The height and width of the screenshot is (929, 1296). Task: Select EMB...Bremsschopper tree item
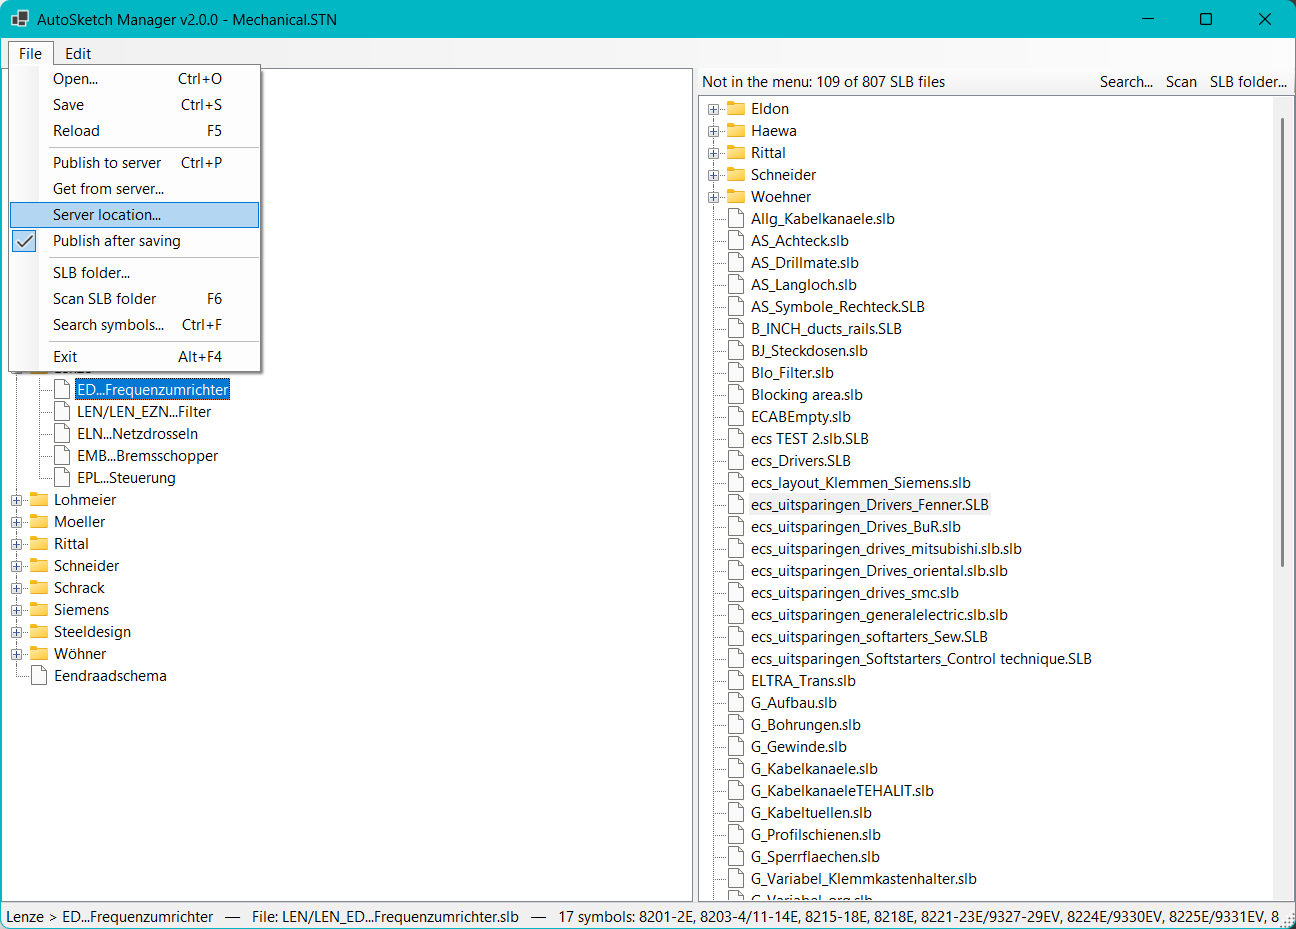click(x=147, y=456)
